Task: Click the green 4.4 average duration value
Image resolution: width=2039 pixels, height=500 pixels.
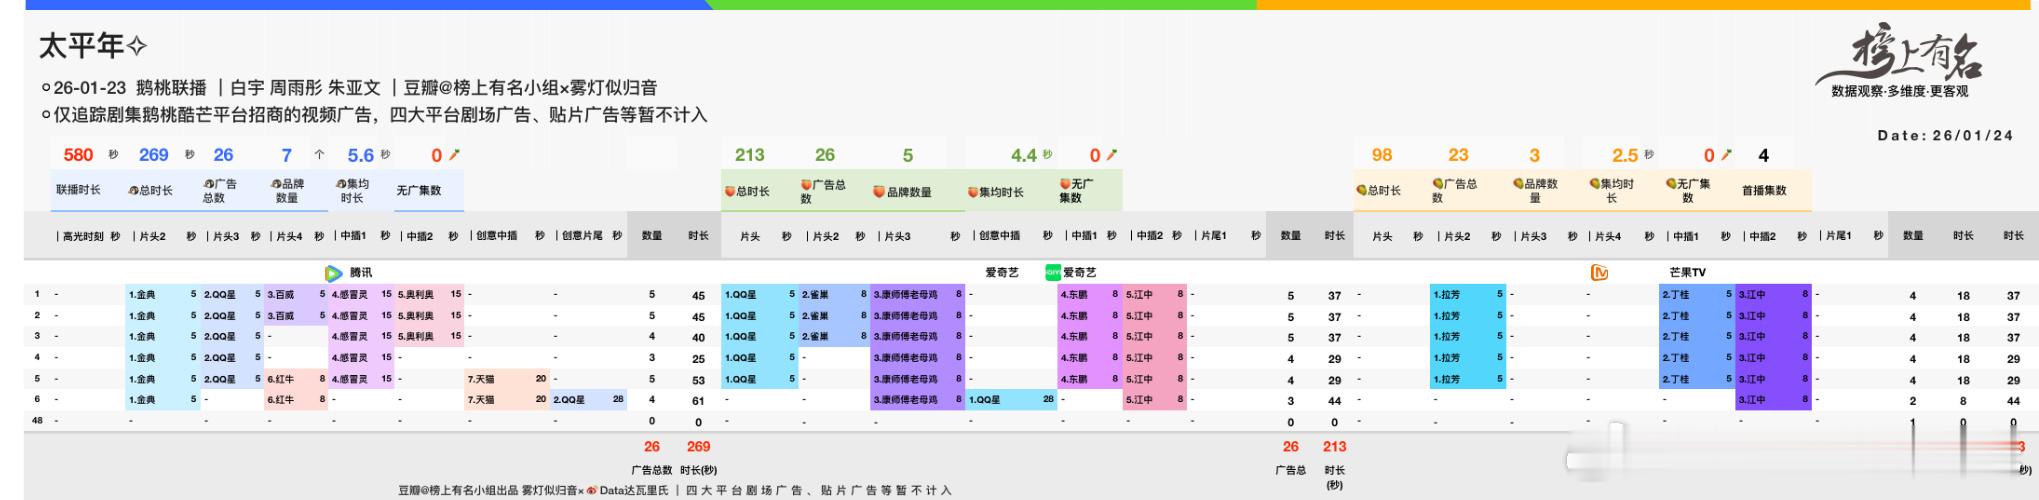Action: [x=1024, y=155]
